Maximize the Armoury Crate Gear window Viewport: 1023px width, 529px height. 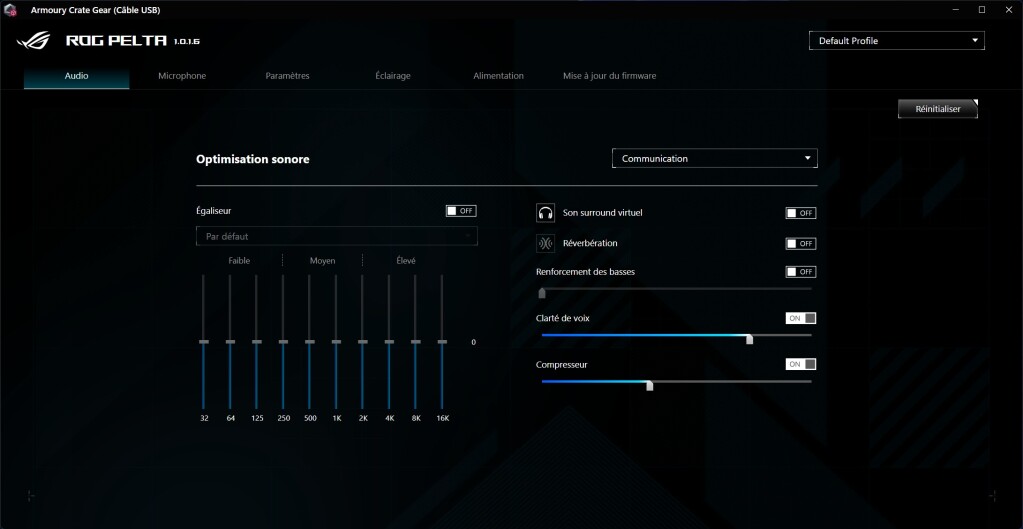point(982,10)
